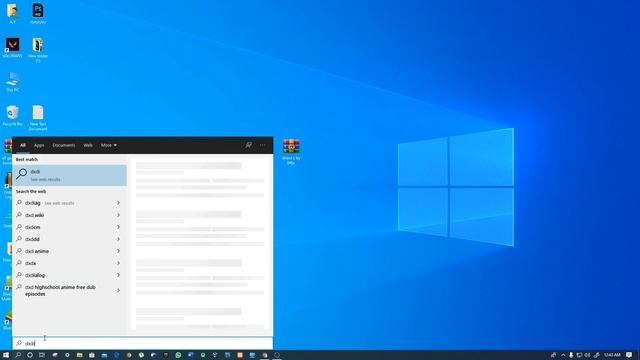Click the microphone icon in the system tray

point(571,355)
